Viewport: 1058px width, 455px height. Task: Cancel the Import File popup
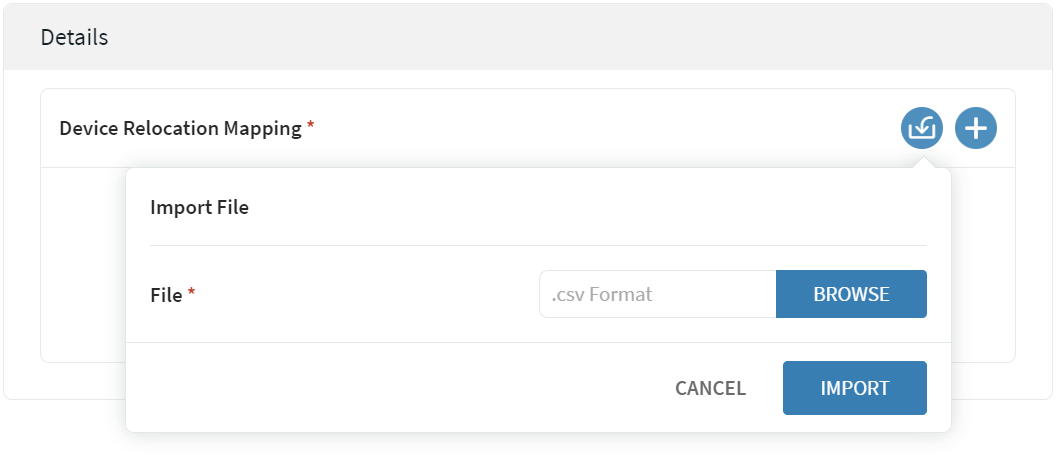click(710, 388)
